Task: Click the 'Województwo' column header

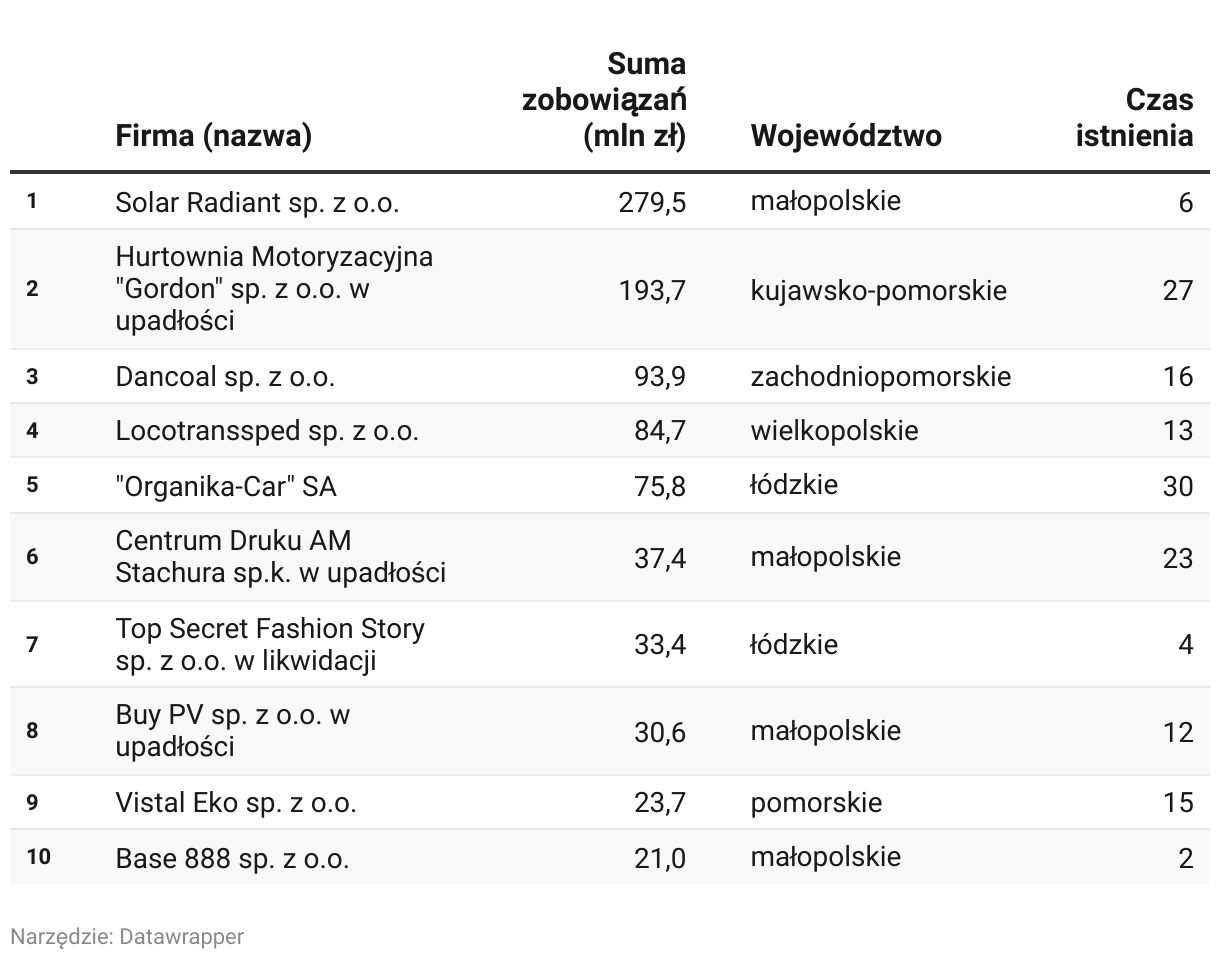Action: coord(846,136)
